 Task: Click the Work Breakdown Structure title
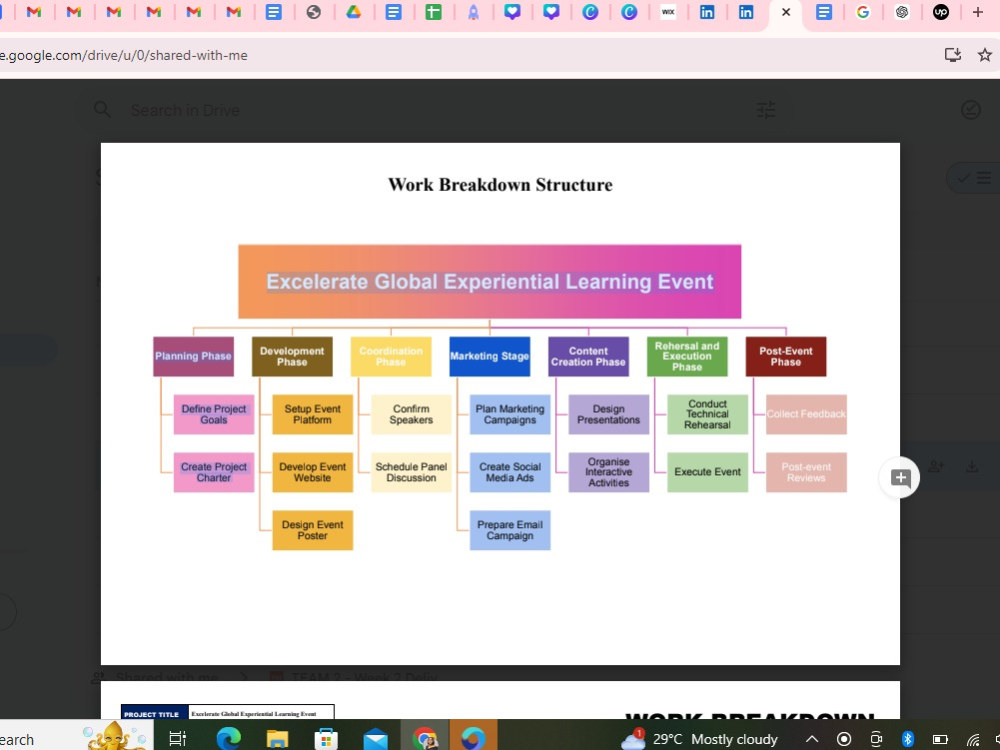(x=500, y=184)
